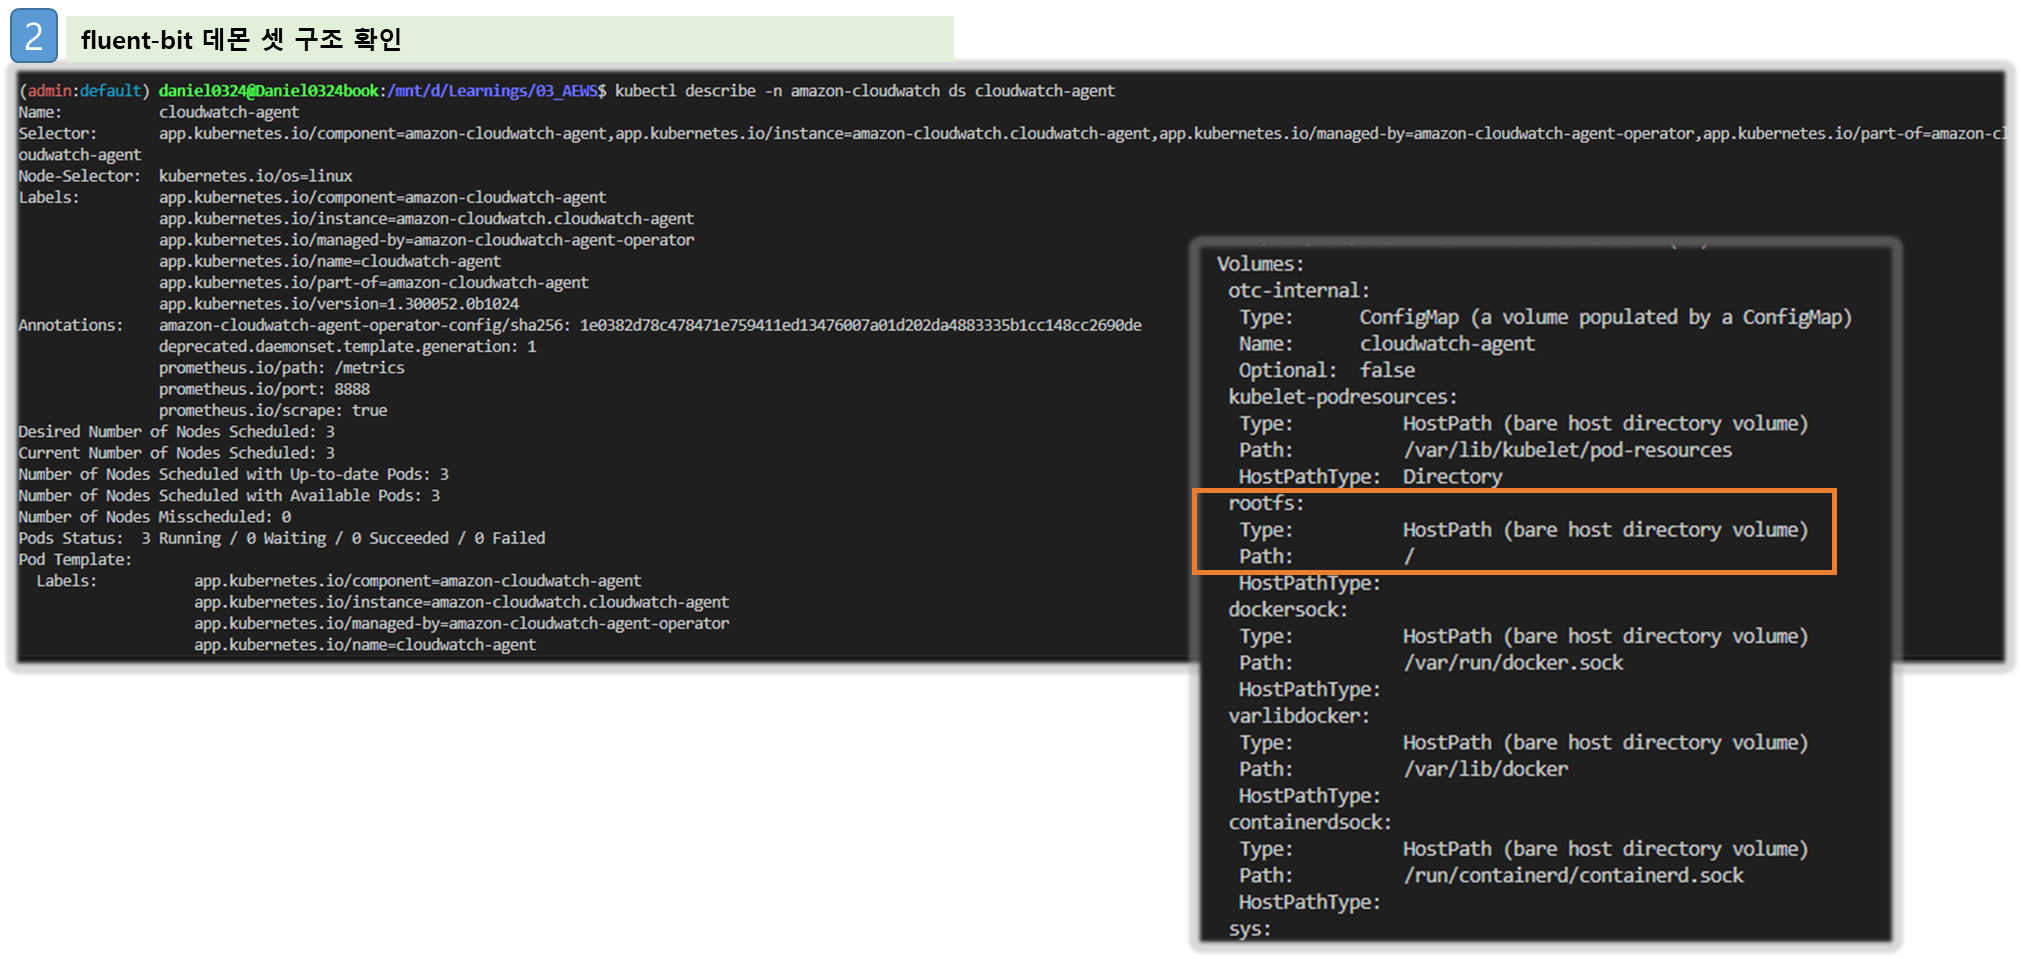2022x959 pixels.
Task: Click the 'prometheus.io/port: 8888' annotation
Action: point(264,389)
